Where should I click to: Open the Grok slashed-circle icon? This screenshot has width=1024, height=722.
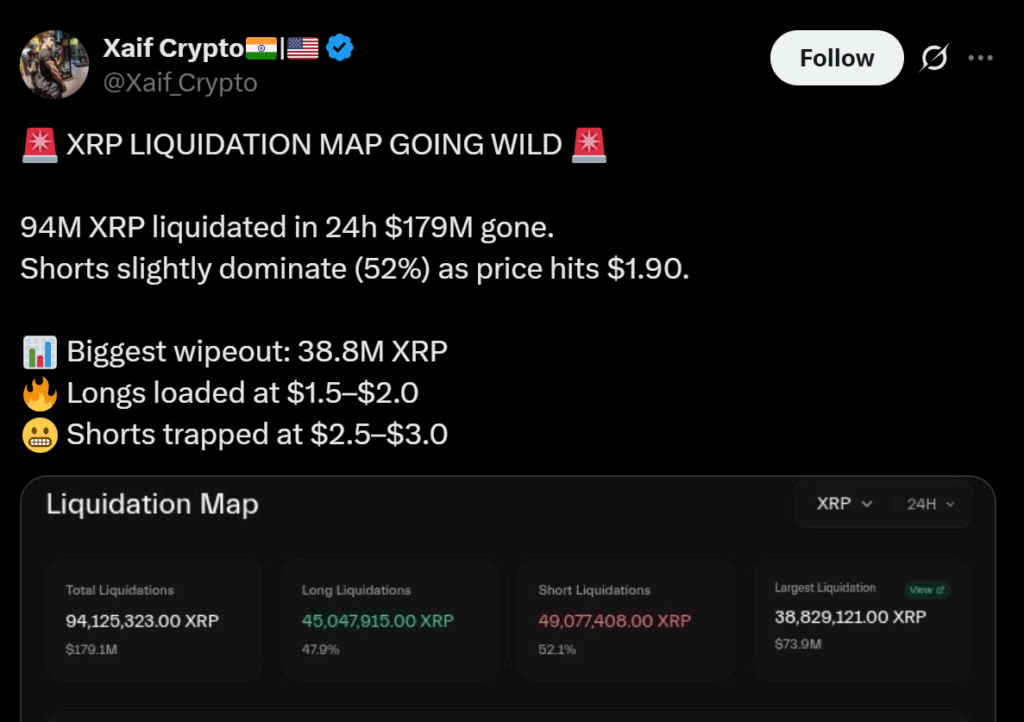pos(933,59)
